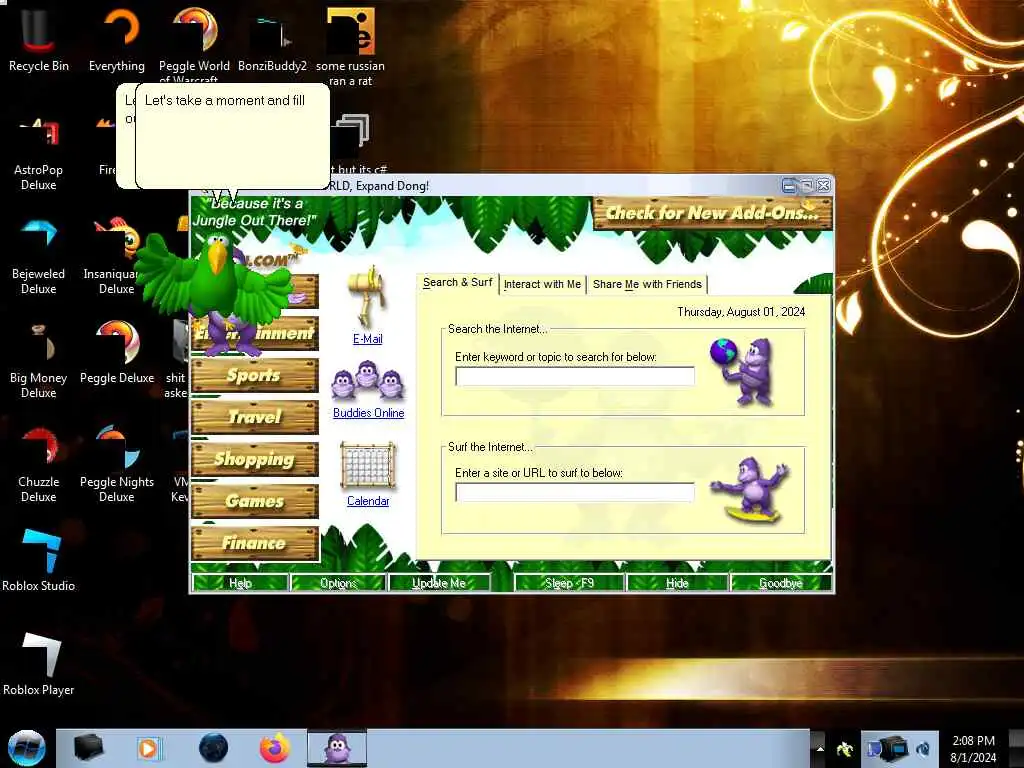Switch to the Search & Surf tab
1024x768 pixels.
(457, 283)
